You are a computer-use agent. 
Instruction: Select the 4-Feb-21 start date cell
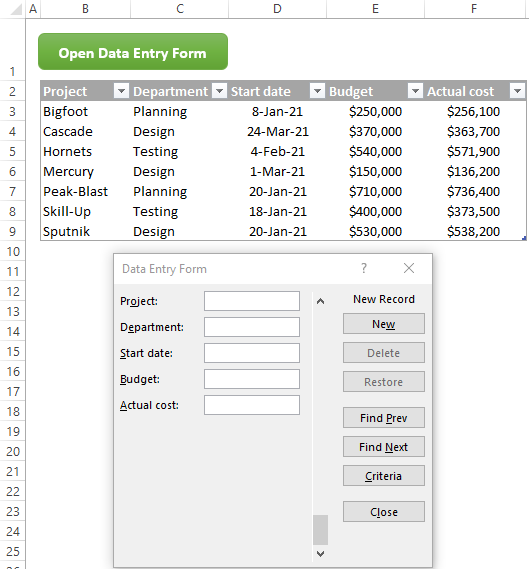(278, 151)
